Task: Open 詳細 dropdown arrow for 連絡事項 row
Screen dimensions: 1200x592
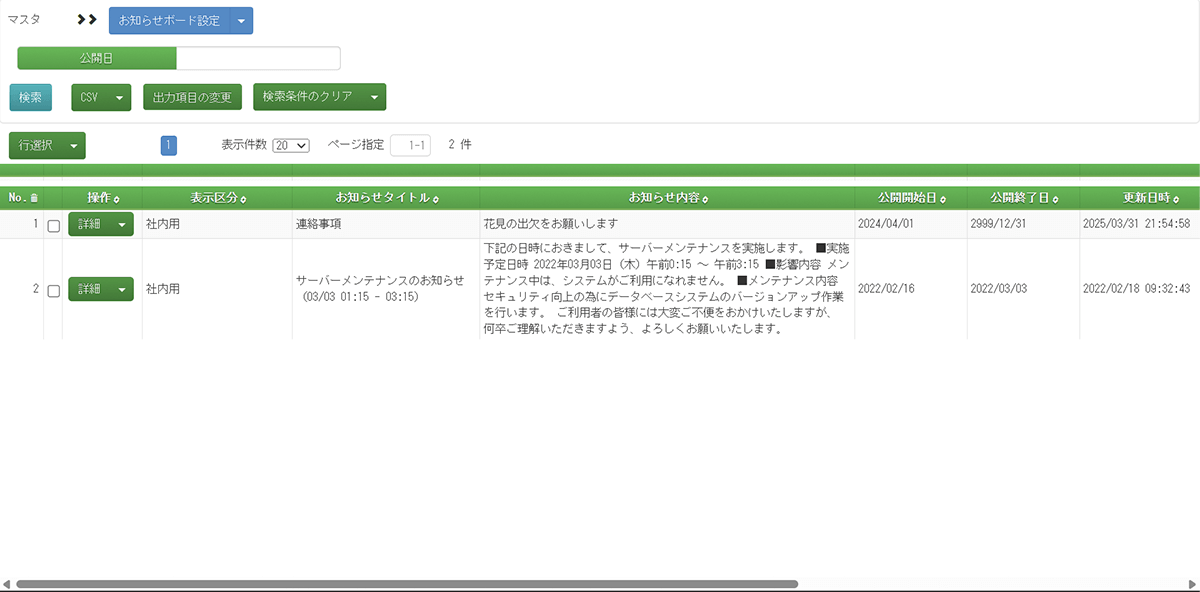Action: tap(122, 225)
